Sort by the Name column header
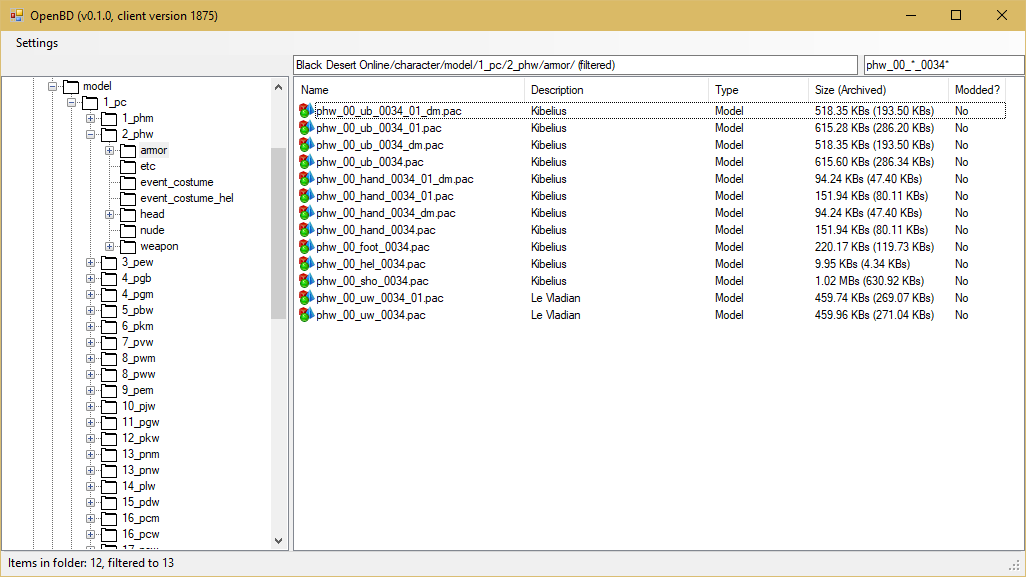The height and width of the screenshot is (577, 1026). coord(409,90)
